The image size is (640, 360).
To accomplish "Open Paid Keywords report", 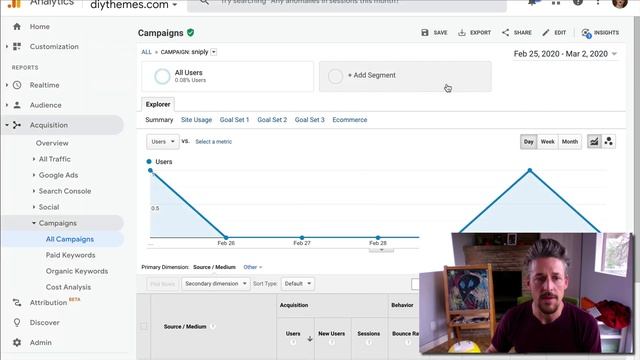I will (x=70, y=255).
